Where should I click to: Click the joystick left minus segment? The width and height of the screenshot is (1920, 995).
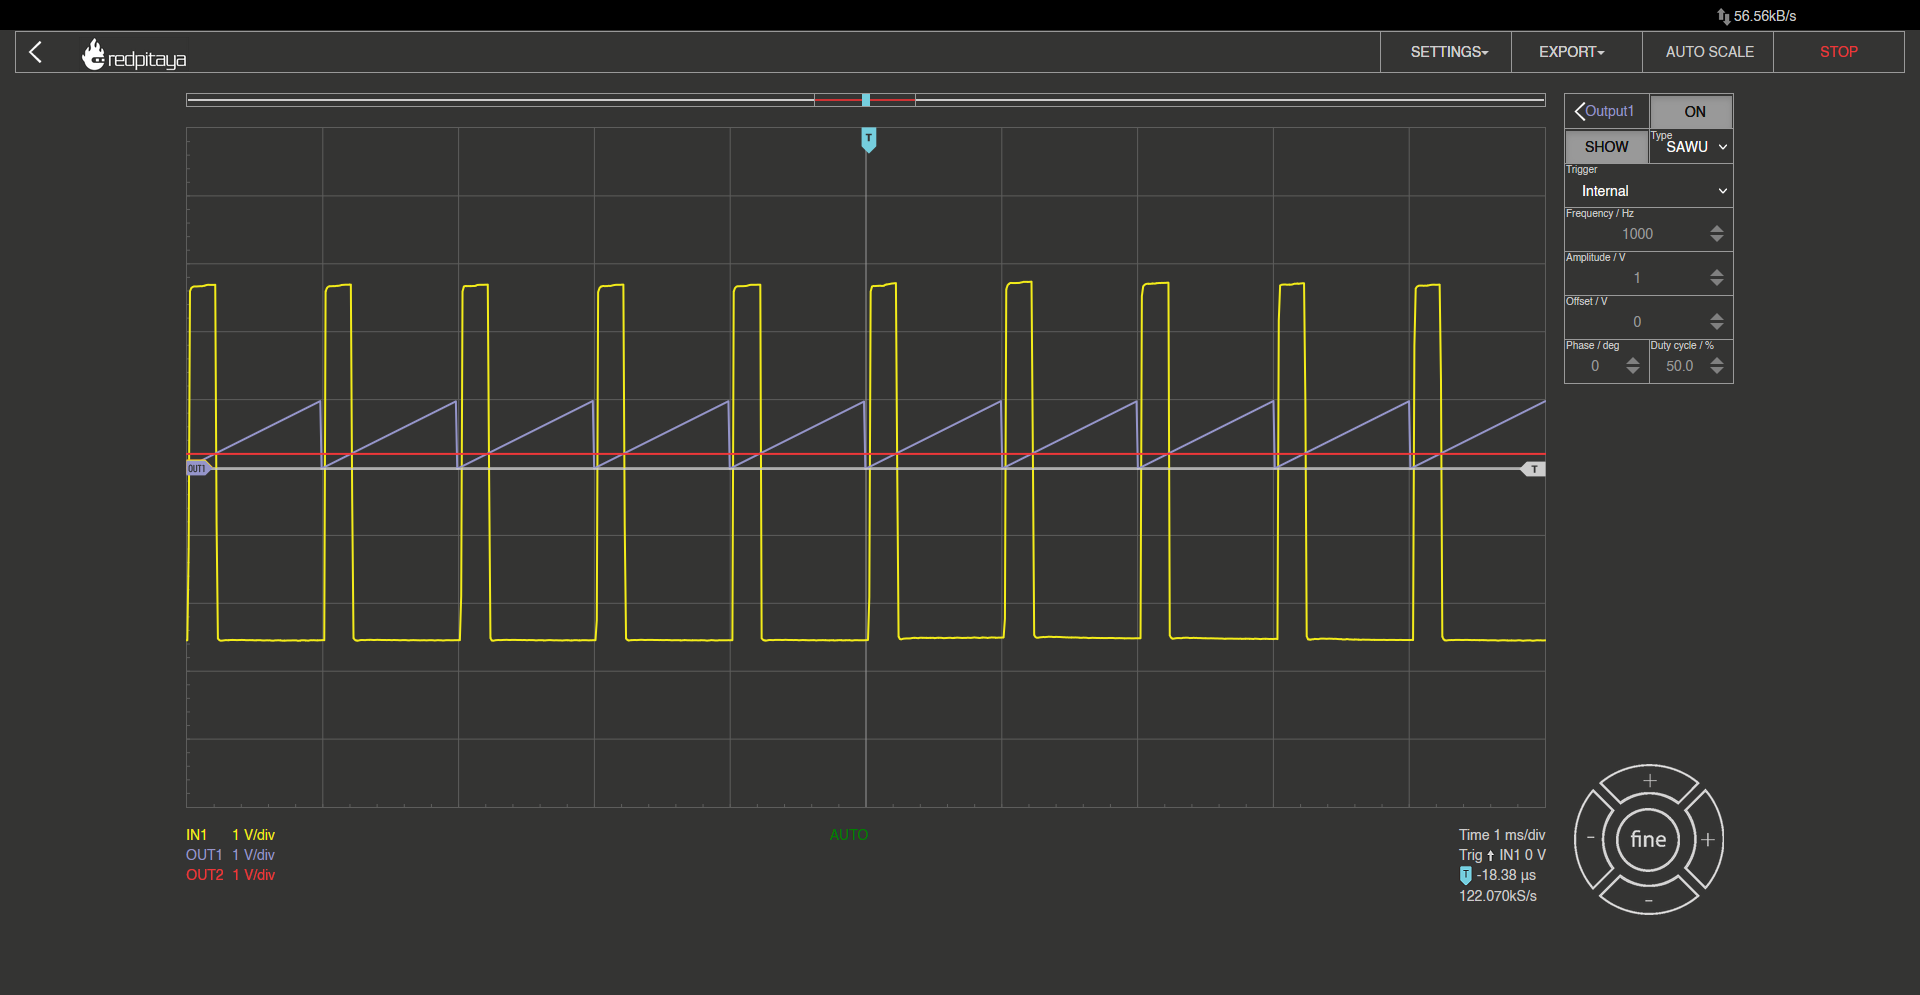click(1590, 839)
